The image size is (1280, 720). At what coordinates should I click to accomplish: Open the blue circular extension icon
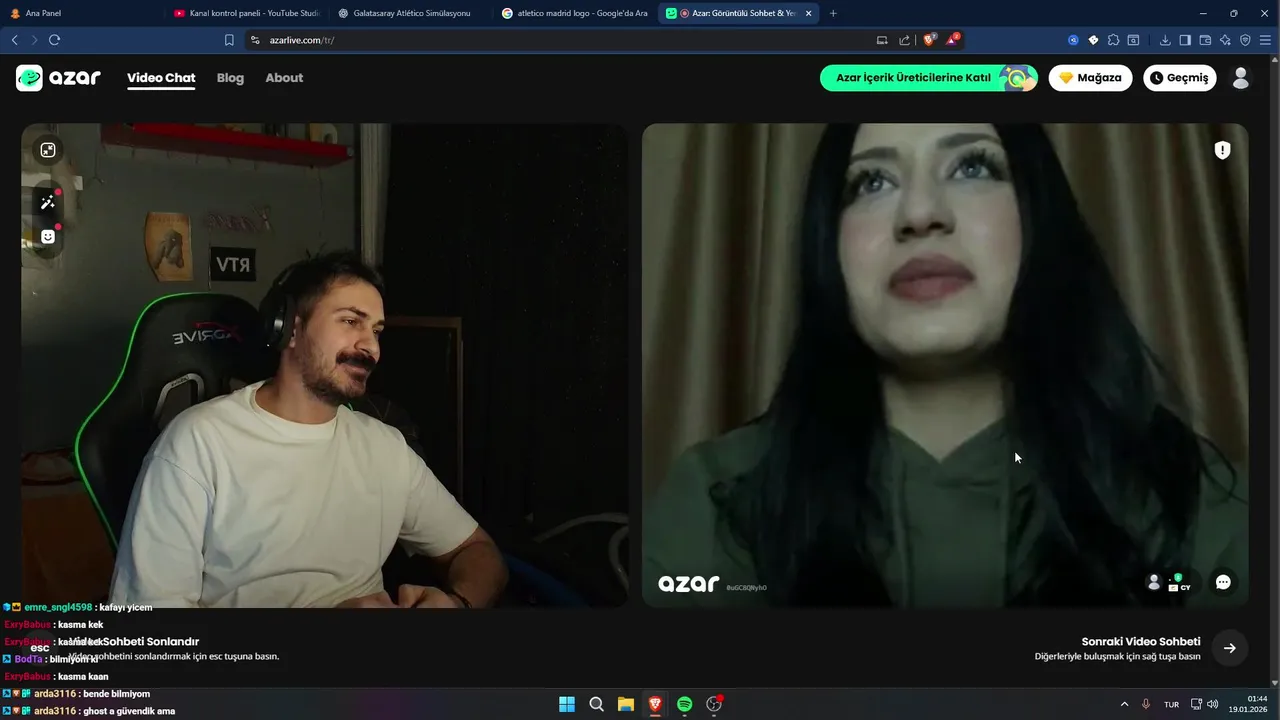tap(1073, 40)
